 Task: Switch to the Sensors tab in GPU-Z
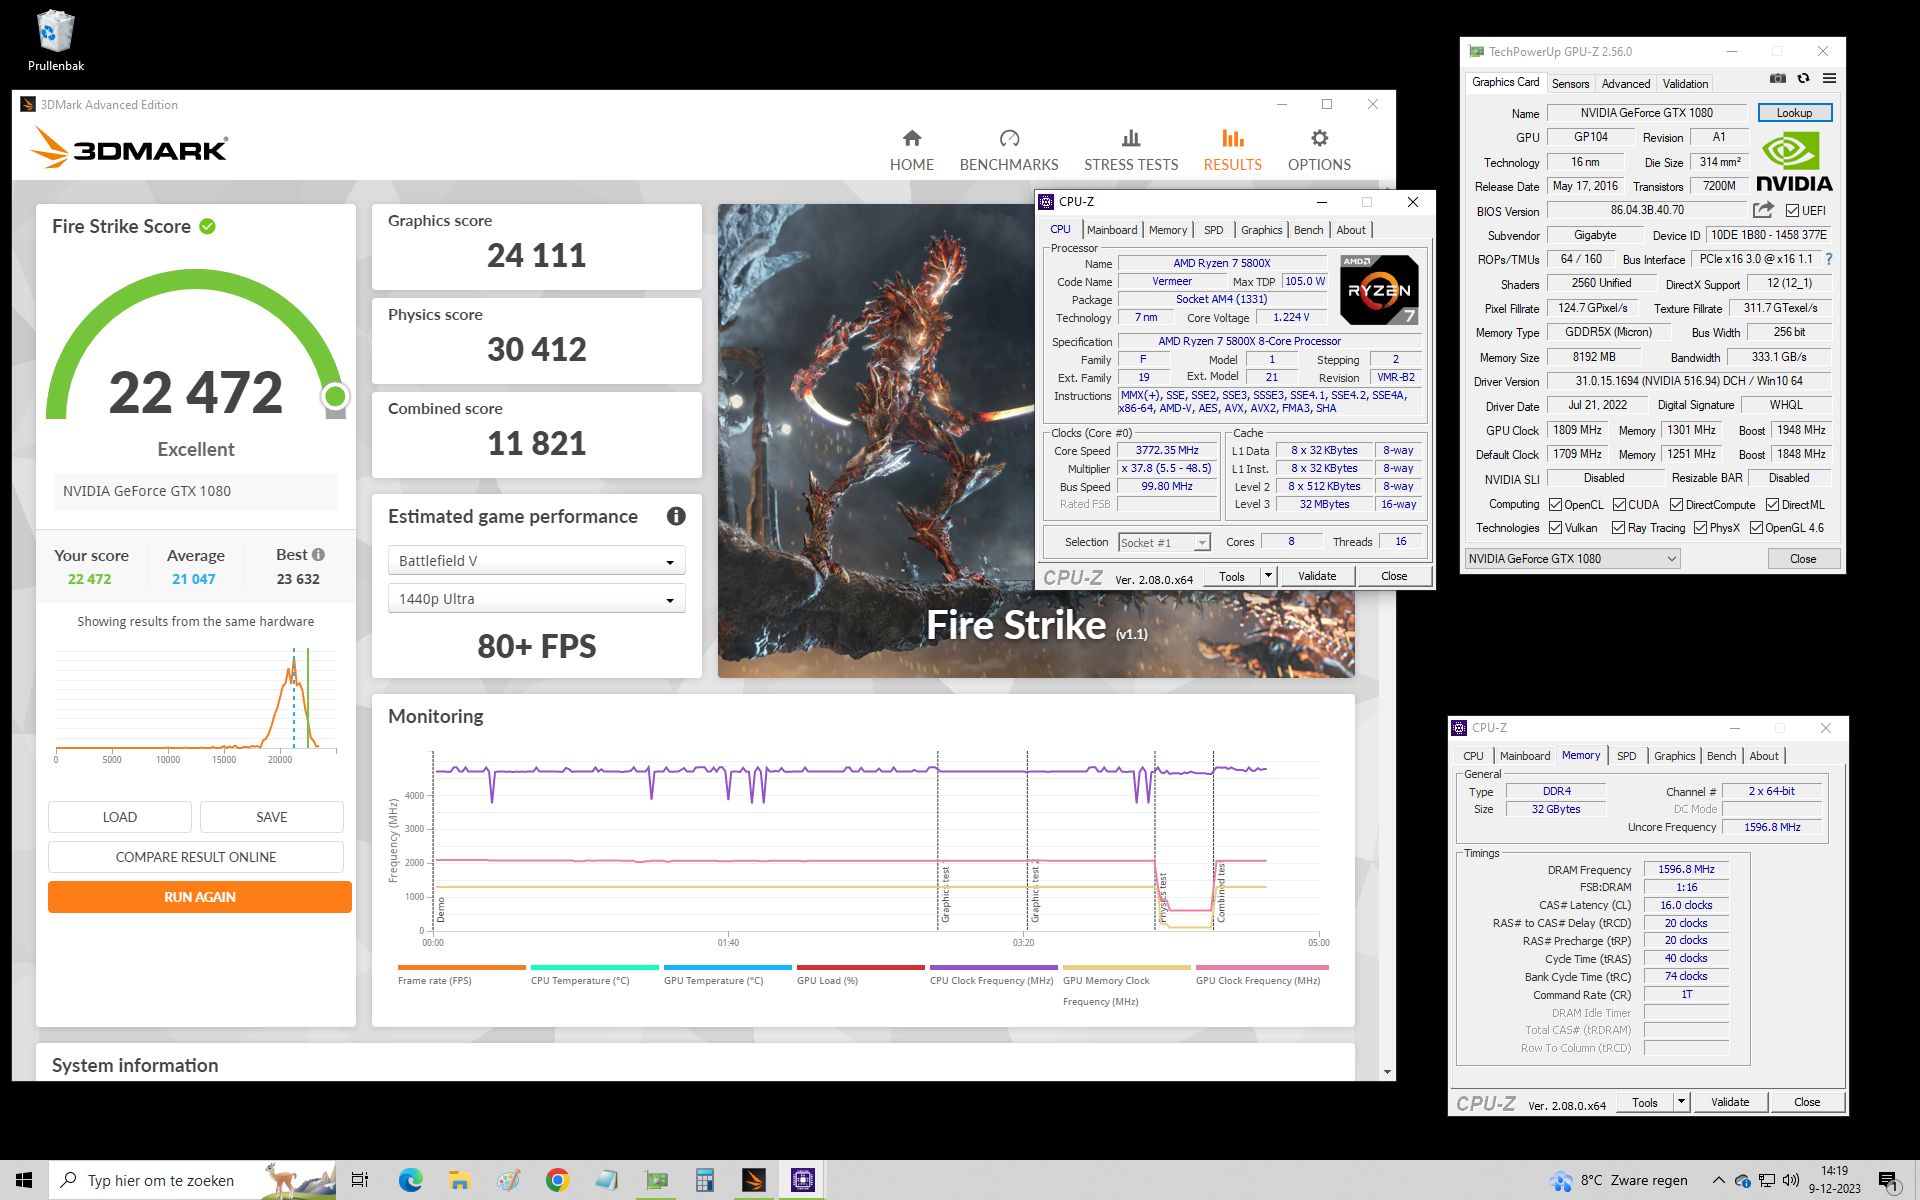coord(1570,84)
